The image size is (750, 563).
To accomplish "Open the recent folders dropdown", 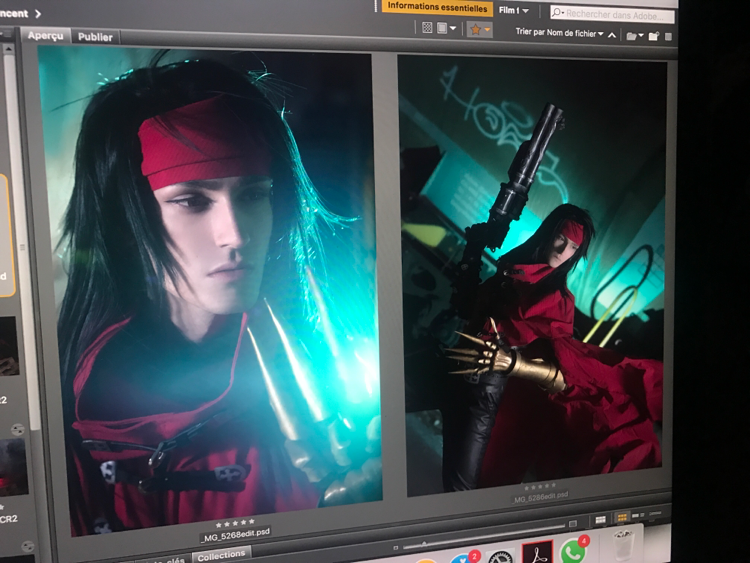I will [635, 36].
